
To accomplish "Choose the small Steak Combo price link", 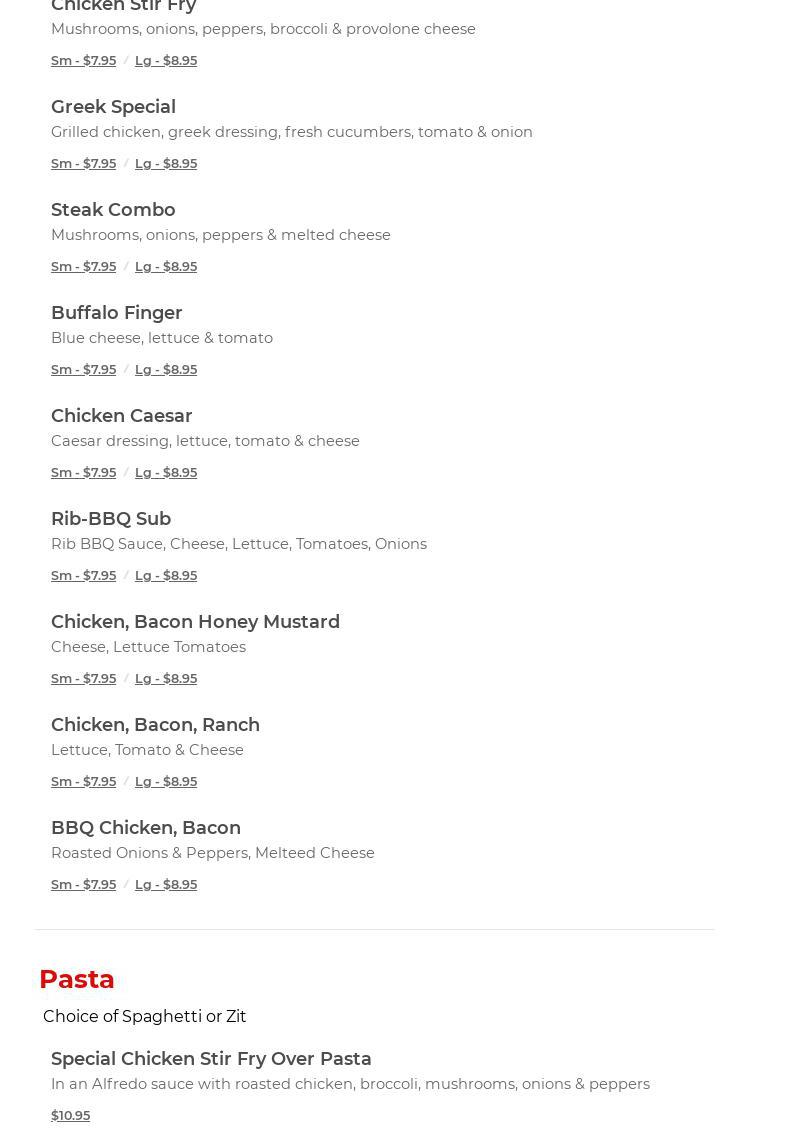I will point(83,266).
